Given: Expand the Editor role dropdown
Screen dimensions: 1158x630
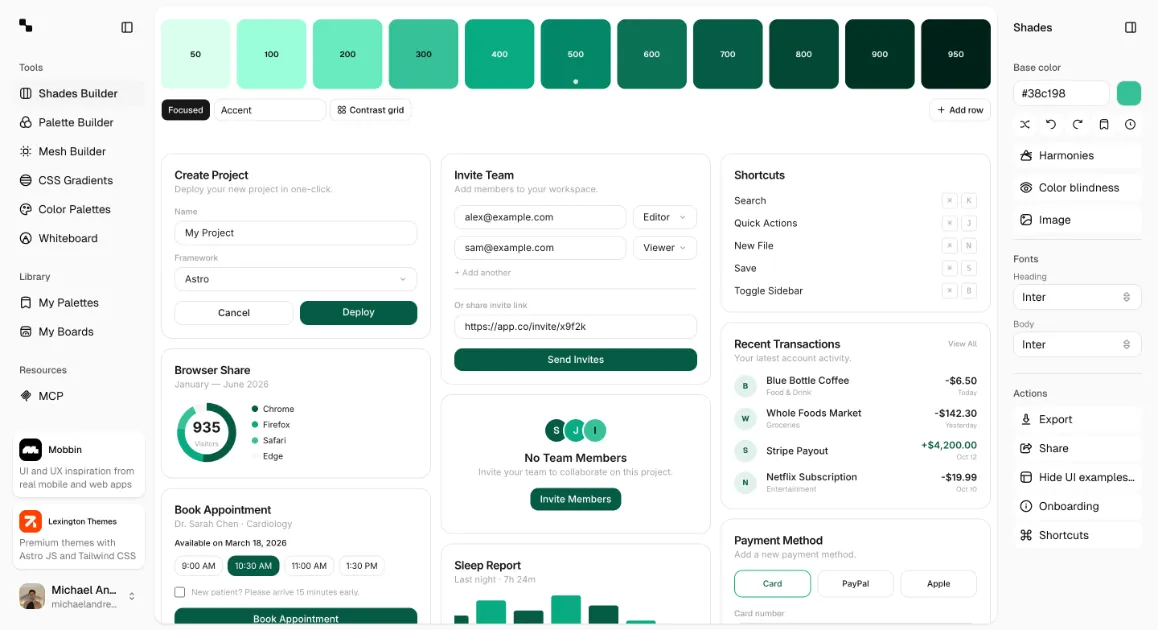Looking at the screenshot, I should tap(664, 217).
